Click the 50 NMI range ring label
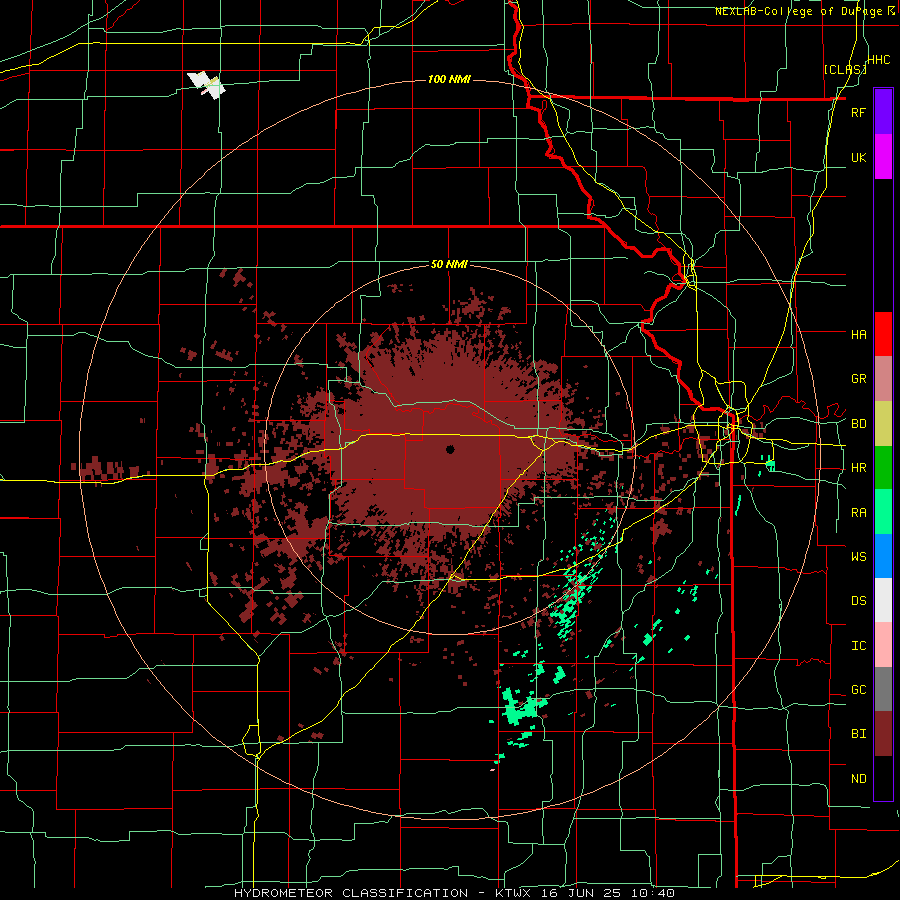The width and height of the screenshot is (900, 900). (x=449, y=264)
